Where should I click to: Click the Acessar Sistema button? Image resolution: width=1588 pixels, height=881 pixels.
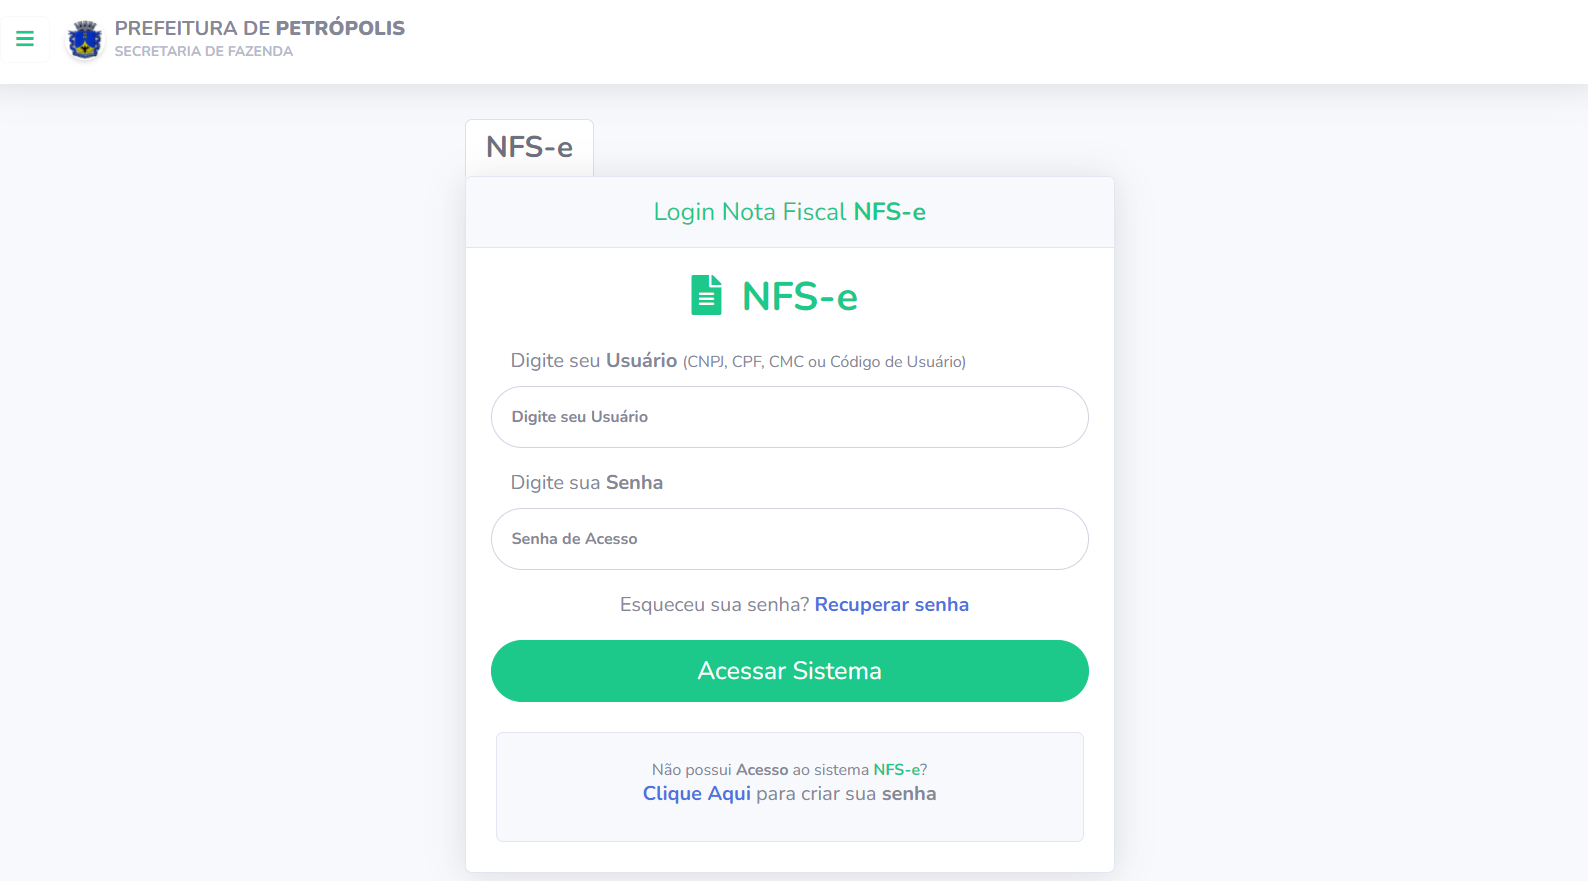789,671
